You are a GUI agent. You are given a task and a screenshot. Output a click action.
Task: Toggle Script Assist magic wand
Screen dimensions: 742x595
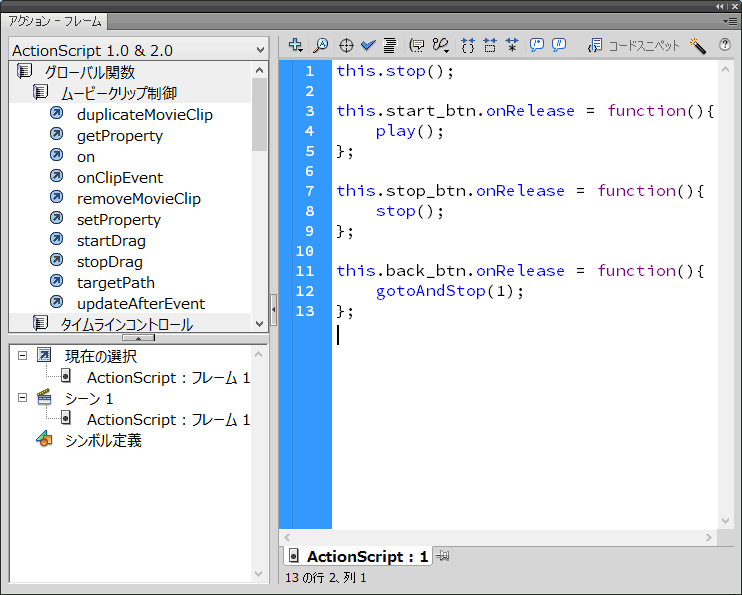[x=698, y=46]
